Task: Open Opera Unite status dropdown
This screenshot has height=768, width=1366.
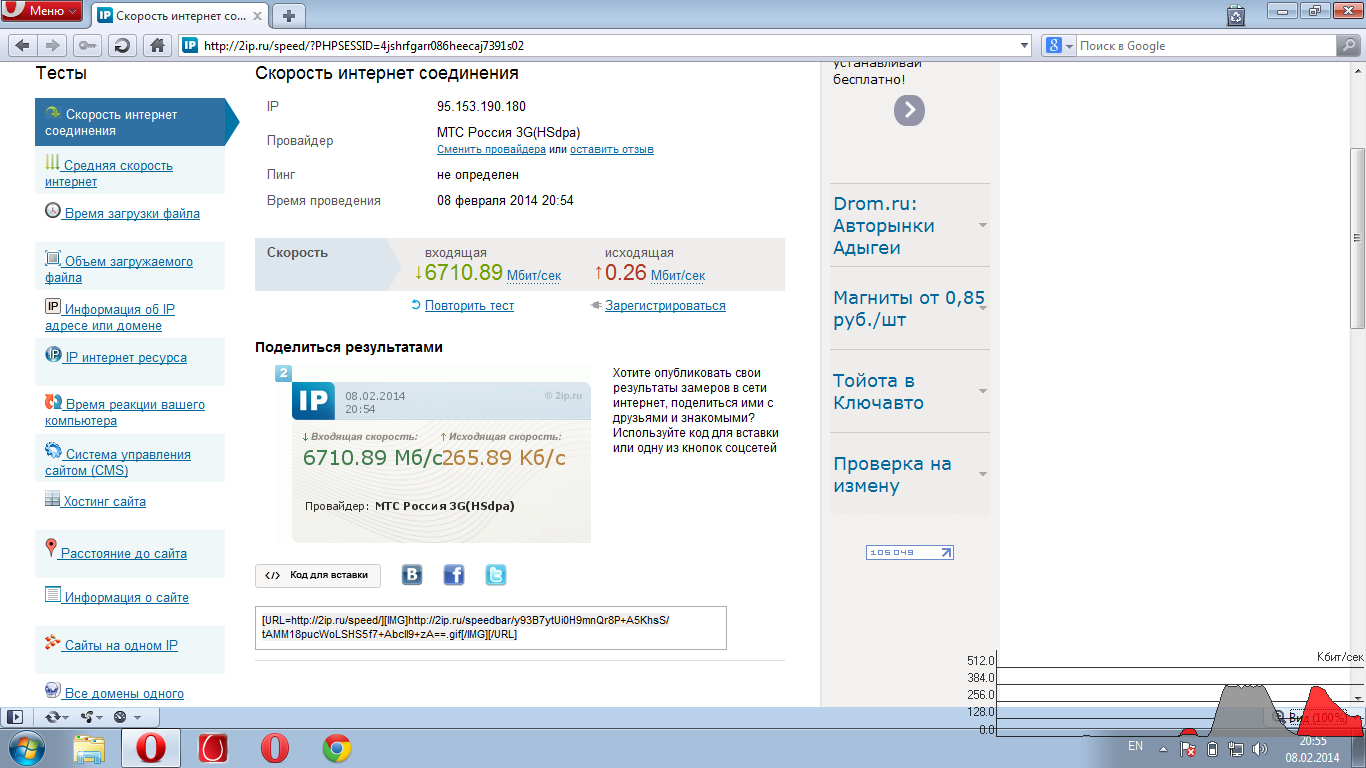Action: click(92, 717)
